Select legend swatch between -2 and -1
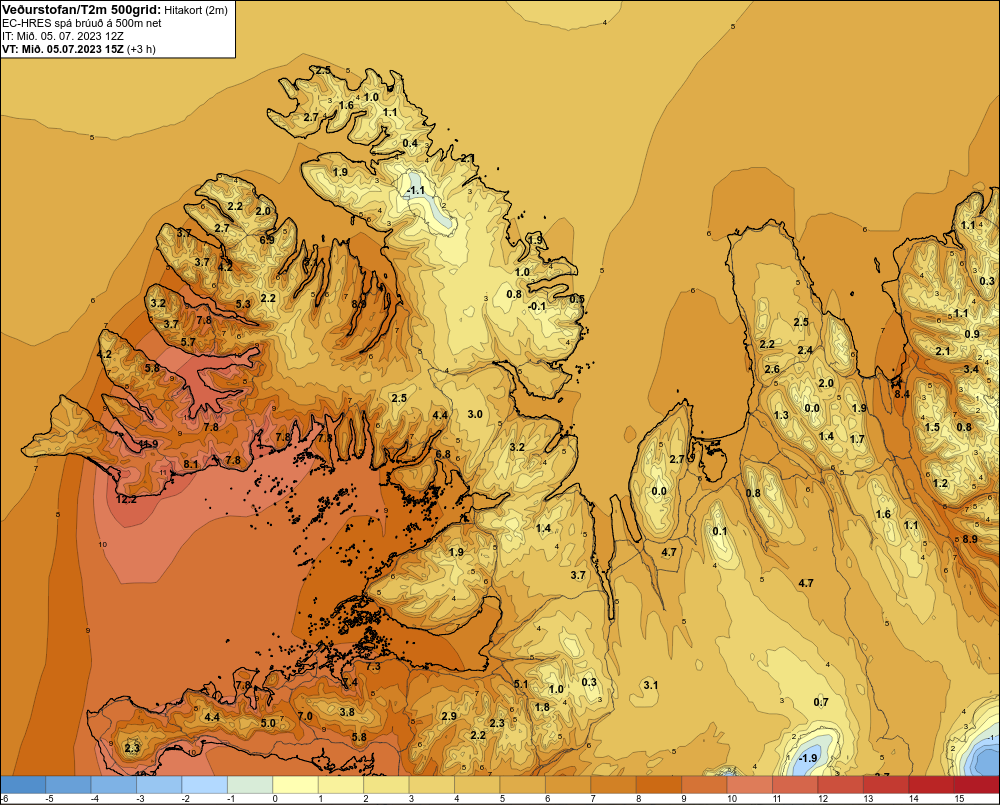Screen dimensions: 1000x805 click(x=205, y=785)
